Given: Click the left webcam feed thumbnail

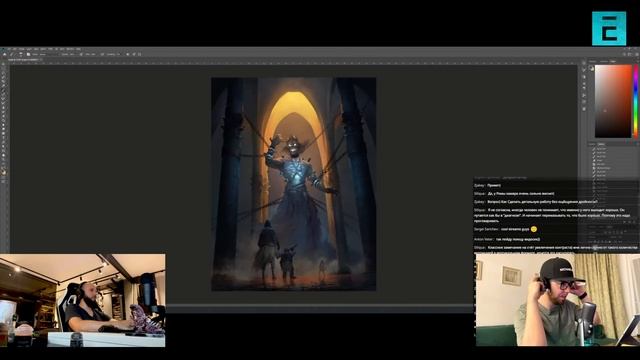Looking at the screenshot, I should (x=83, y=300).
